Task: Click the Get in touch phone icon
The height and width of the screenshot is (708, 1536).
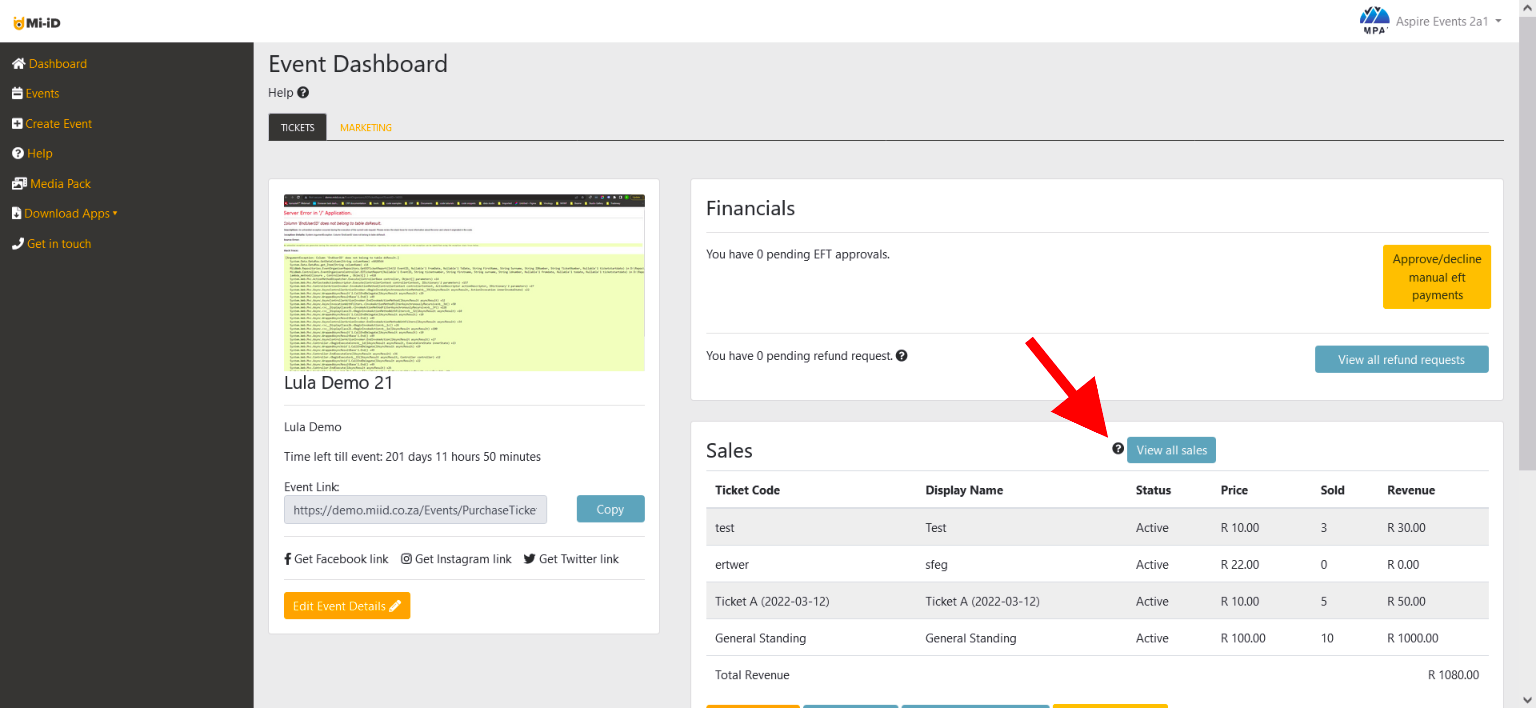Action: 18,244
